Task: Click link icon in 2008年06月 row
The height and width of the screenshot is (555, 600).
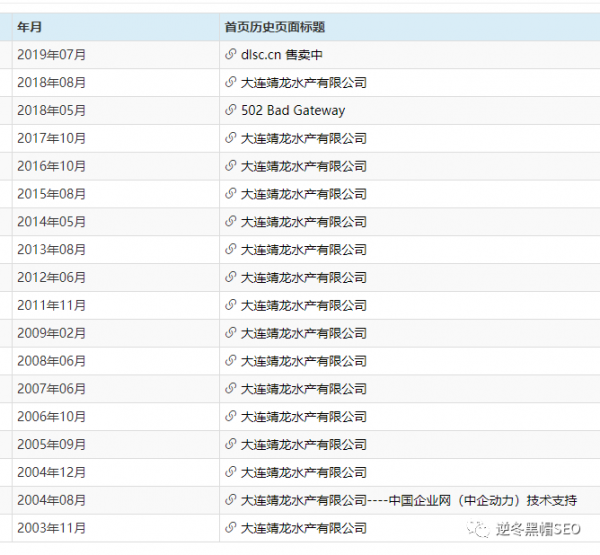Action: point(230,361)
